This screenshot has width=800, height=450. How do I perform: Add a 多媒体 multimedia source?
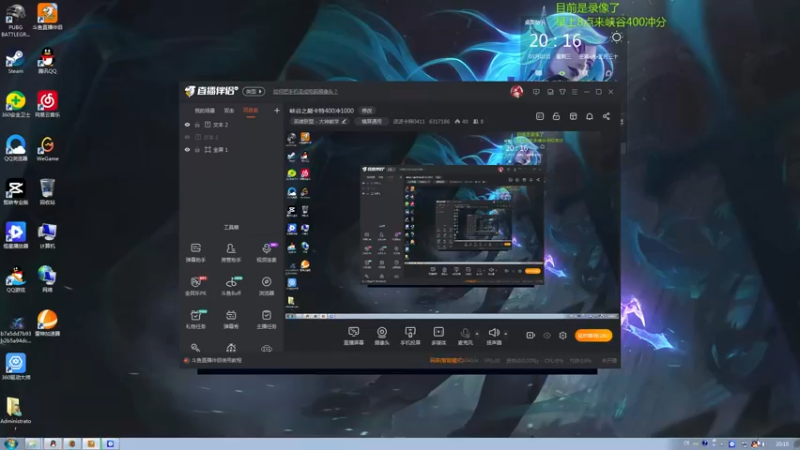coord(439,336)
